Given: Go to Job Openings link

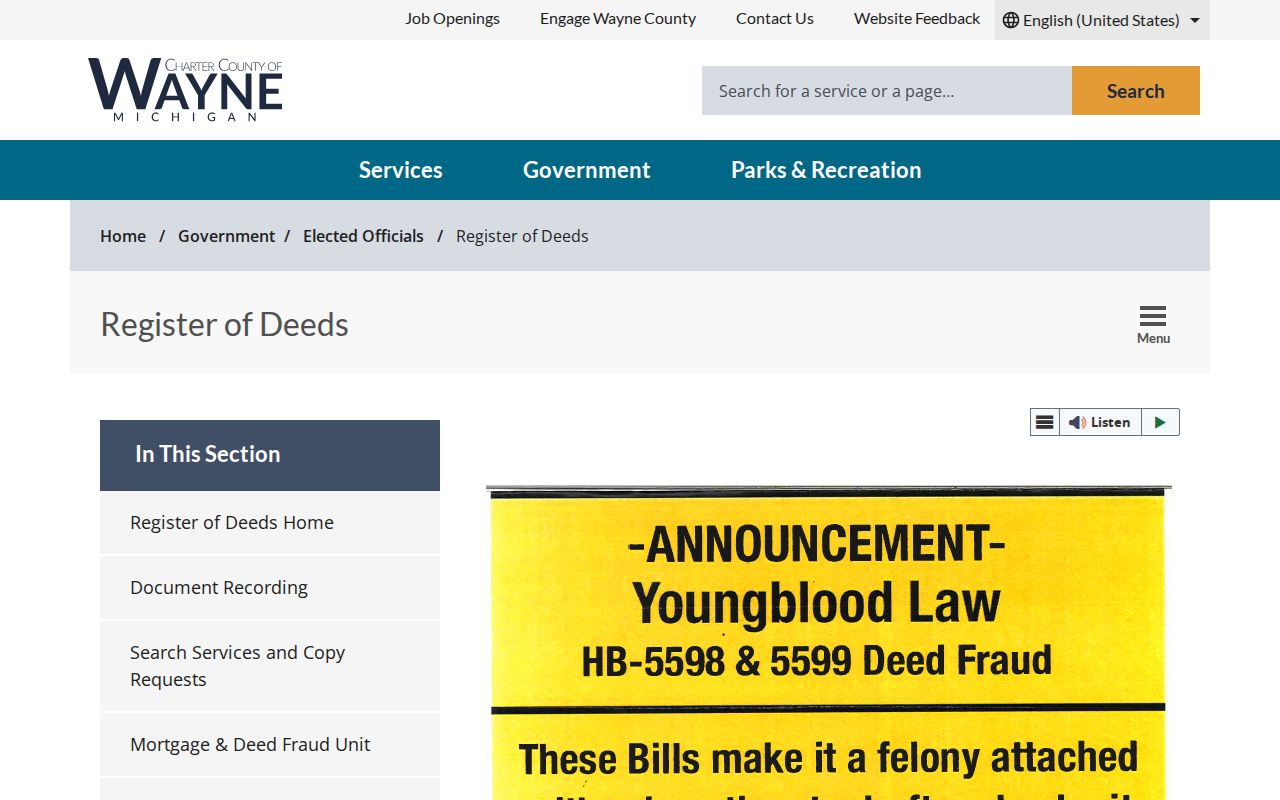Looking at the screenshot, I should tap(452, 19).
